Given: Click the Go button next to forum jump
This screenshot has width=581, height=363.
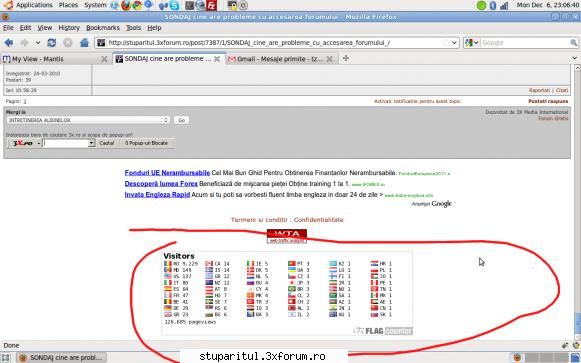Looking at the screenshot, I should tap(182, 120).
